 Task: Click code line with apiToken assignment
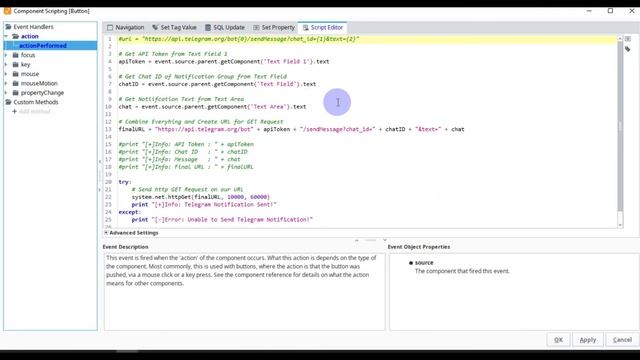(x=224, y=62)
